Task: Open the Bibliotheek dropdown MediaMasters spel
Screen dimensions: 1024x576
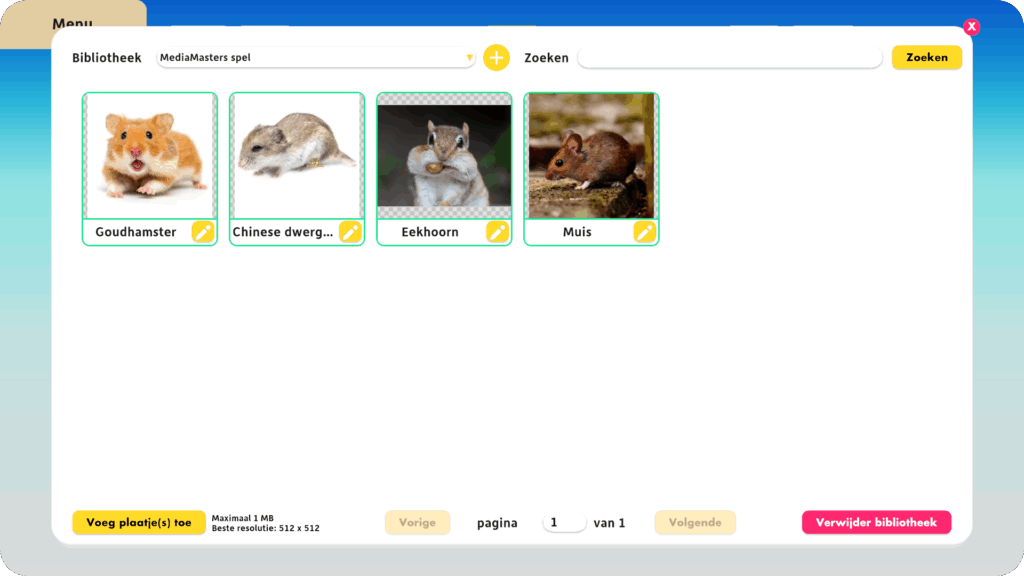Action: tap(310, 58)
